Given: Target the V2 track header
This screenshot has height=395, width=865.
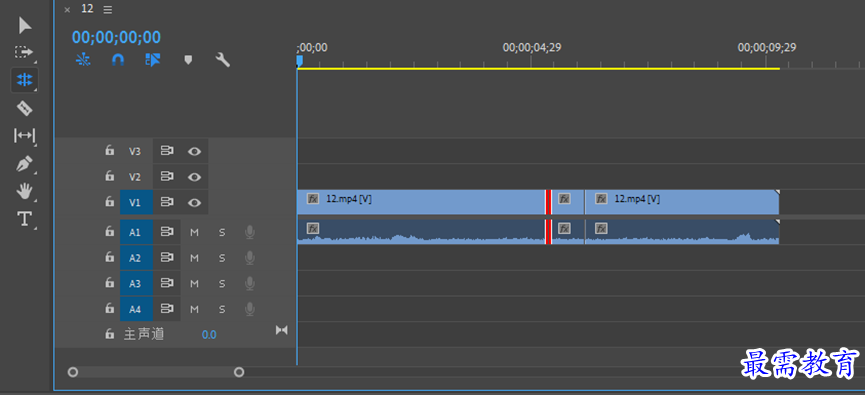Looking at the screenshot, I should point(135,177).
